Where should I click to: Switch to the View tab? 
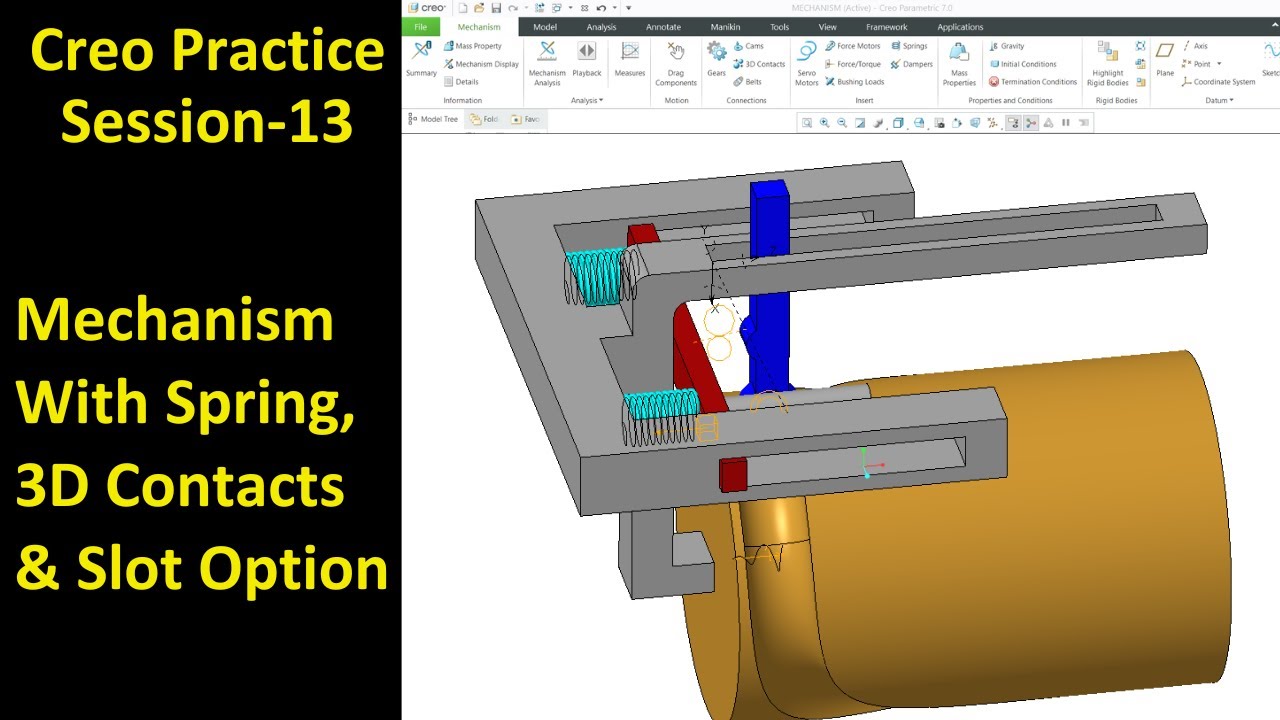click(827, 27)
